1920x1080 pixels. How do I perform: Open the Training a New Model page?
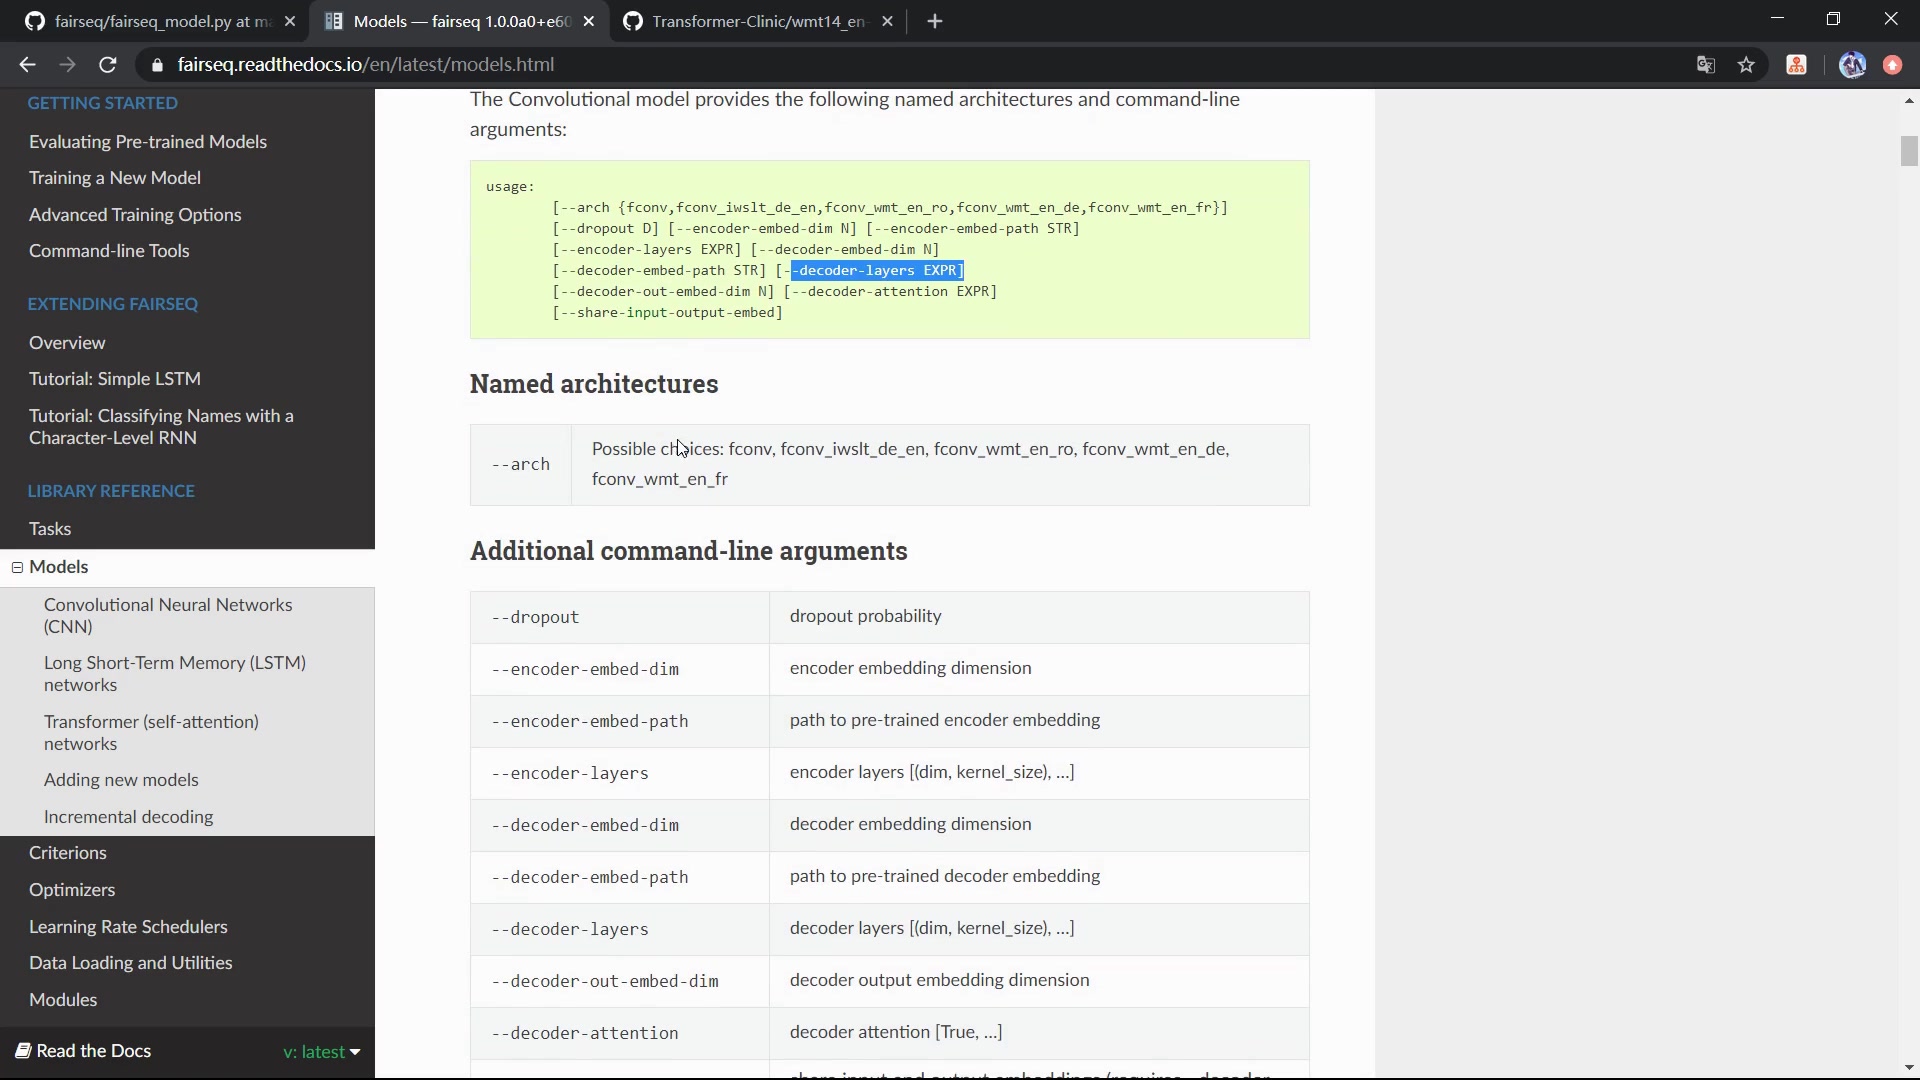point(115,177)
